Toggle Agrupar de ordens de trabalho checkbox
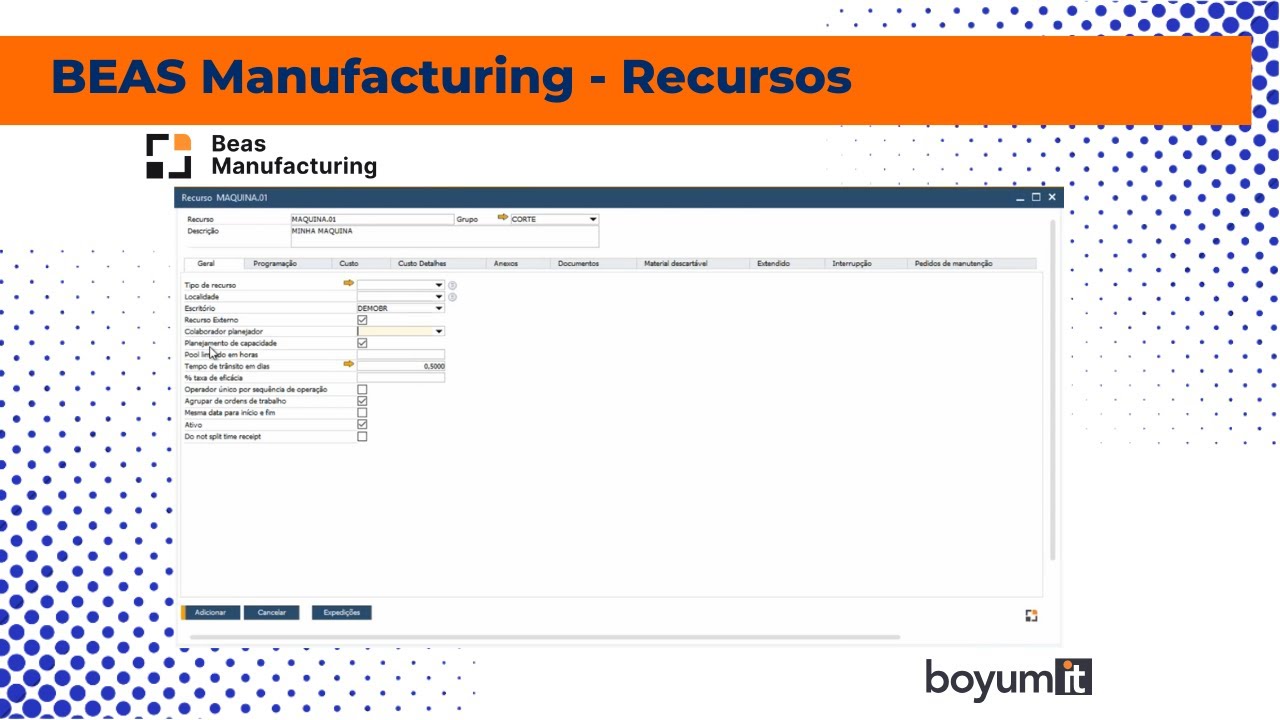1280x720 pixels. (362, 401)
